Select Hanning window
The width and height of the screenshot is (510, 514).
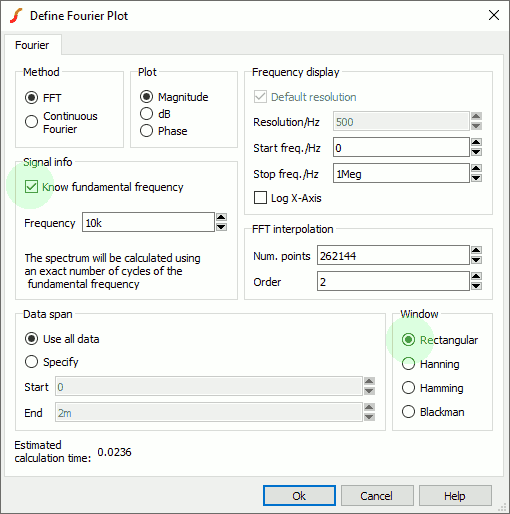(408, 364)
